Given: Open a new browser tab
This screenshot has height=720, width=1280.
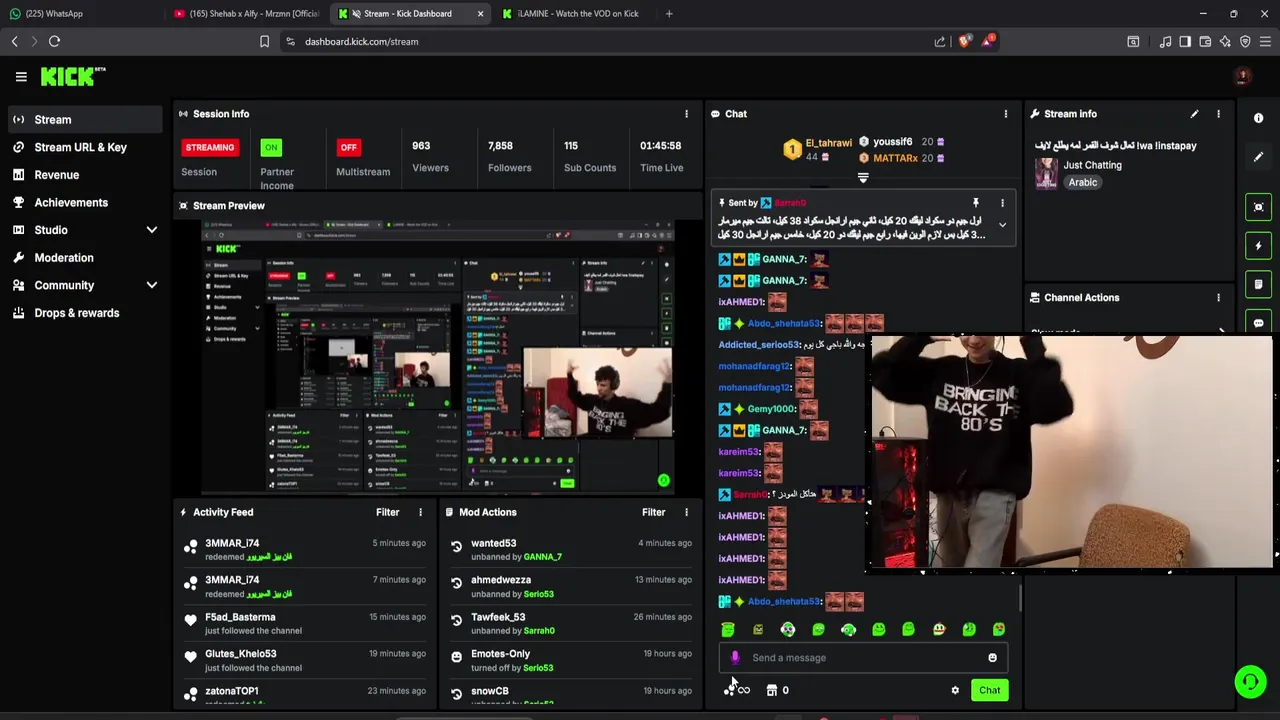Looking at the screenshot, I should pyautogui.click(x=669, y=14).
